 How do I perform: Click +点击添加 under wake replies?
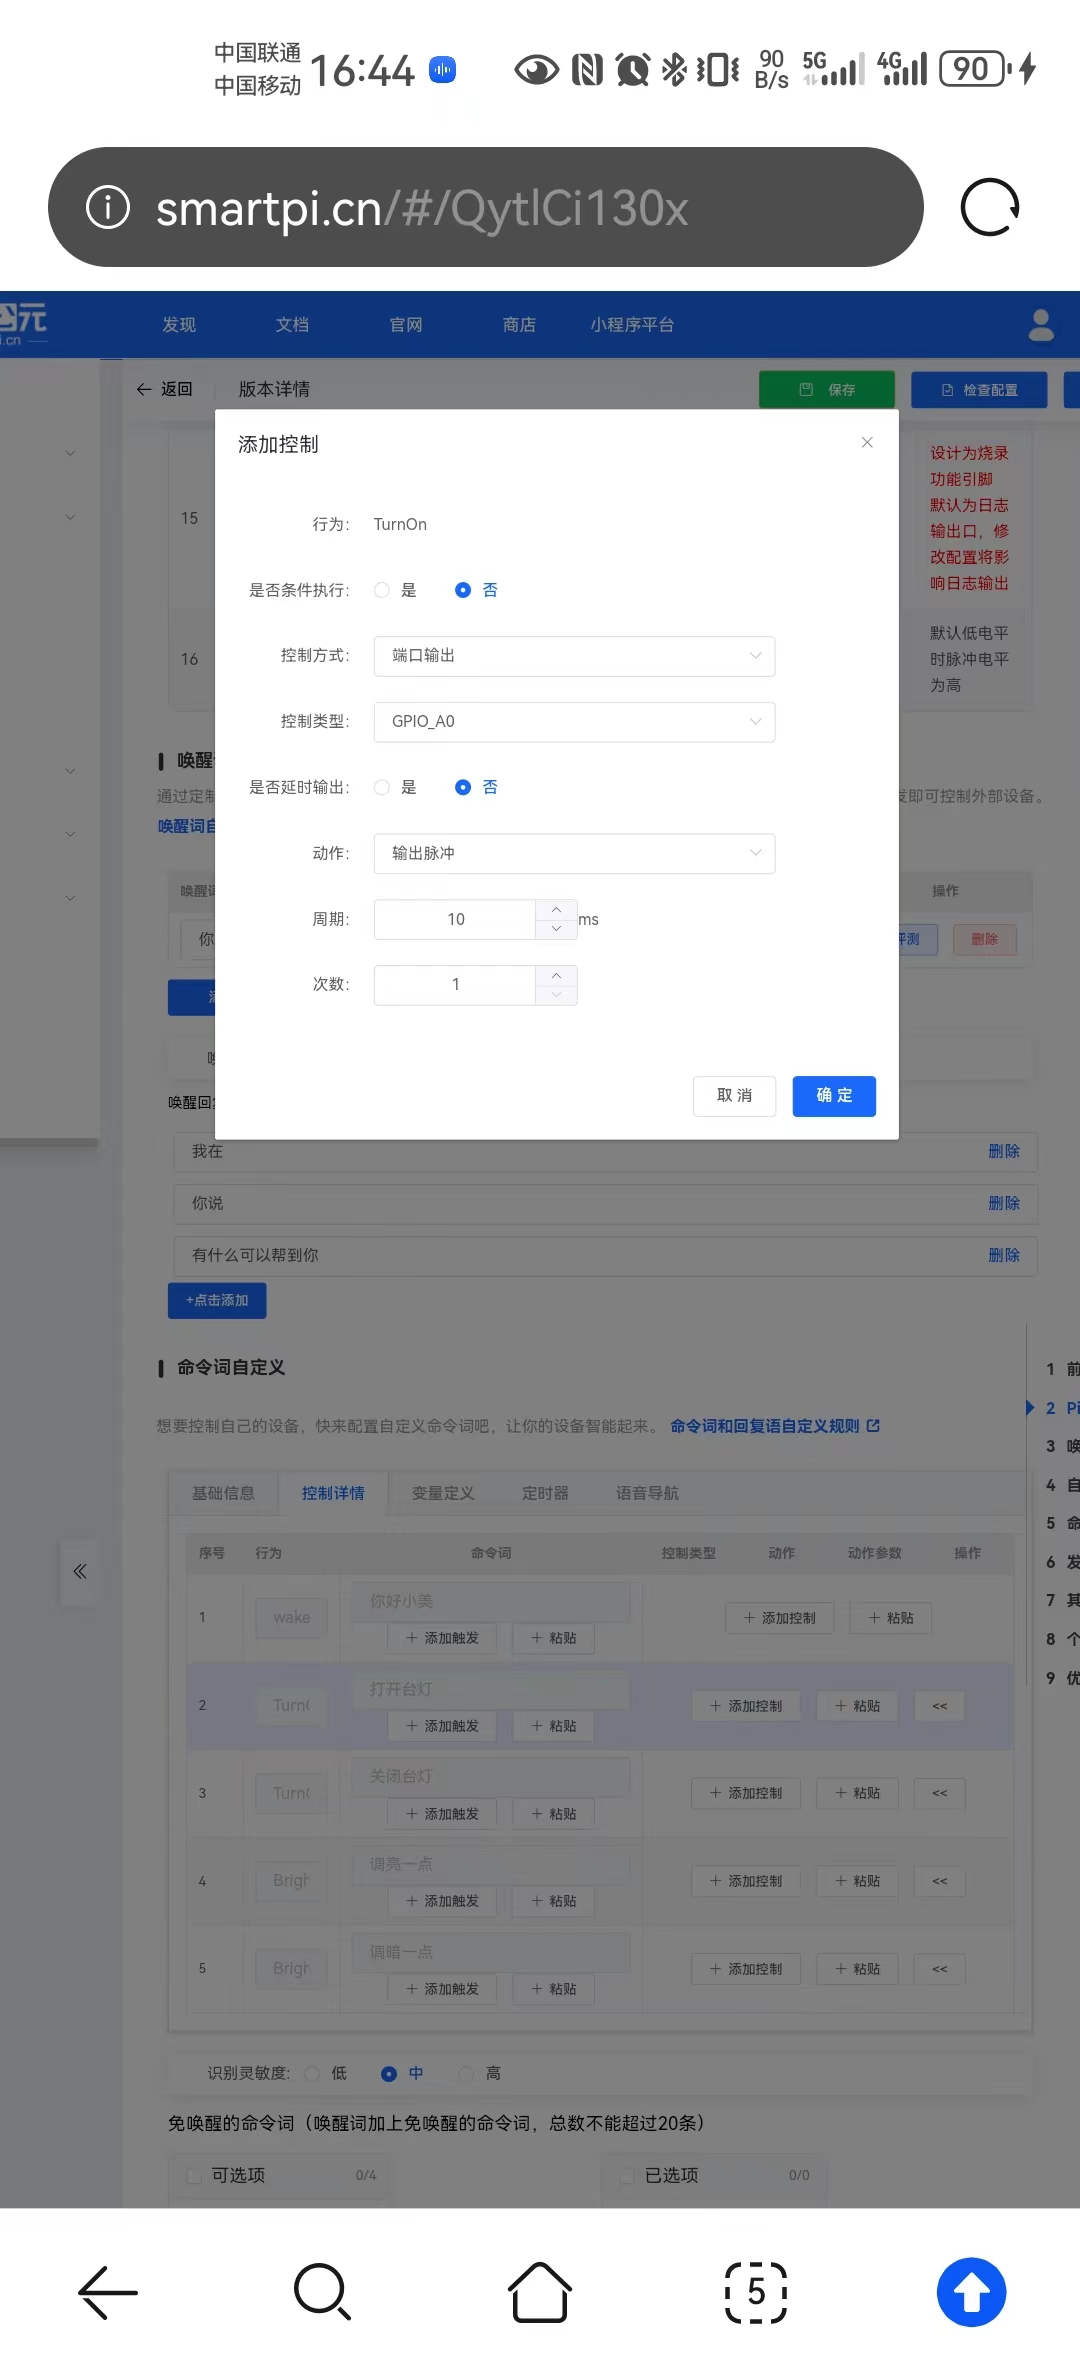tap(217, 1300)
